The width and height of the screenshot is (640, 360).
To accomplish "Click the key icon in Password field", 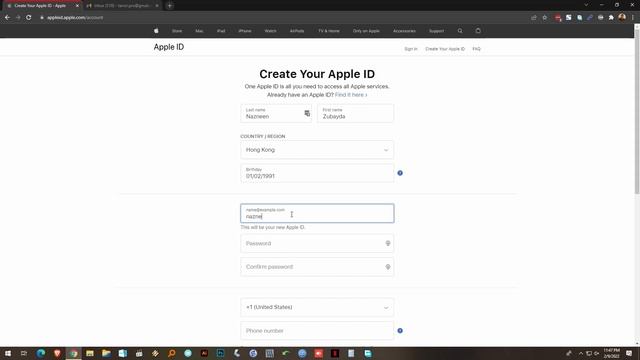I will pyautogui.click(x=388, y=243).
